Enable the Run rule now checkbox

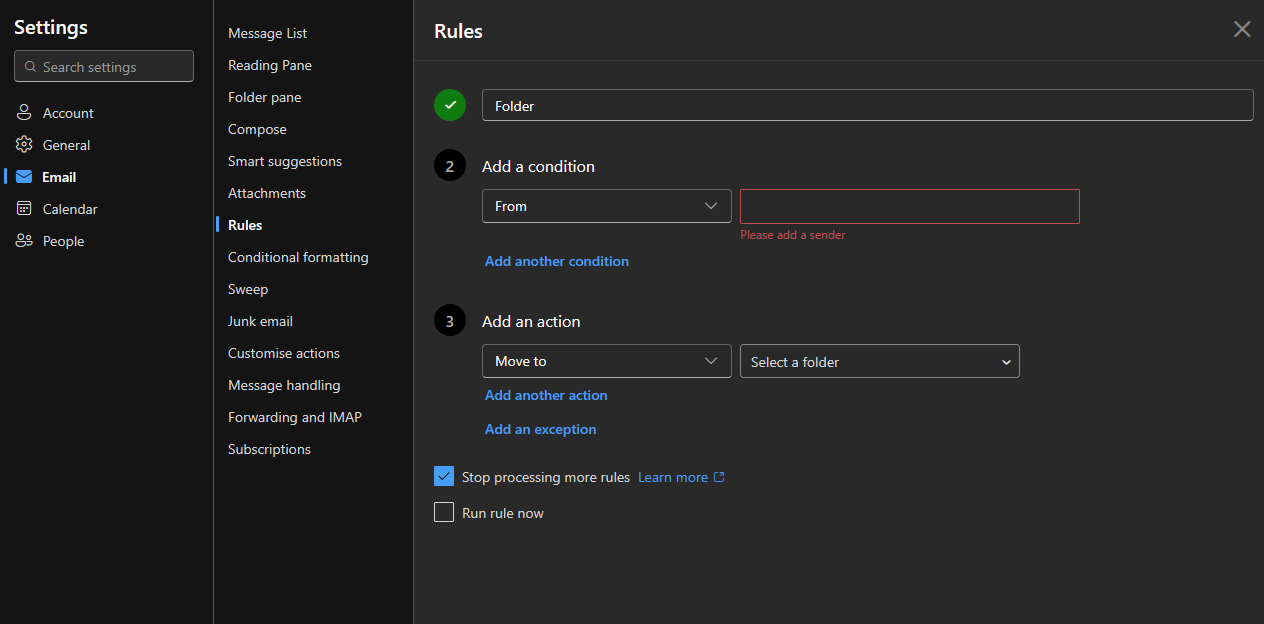coord(444,512)
